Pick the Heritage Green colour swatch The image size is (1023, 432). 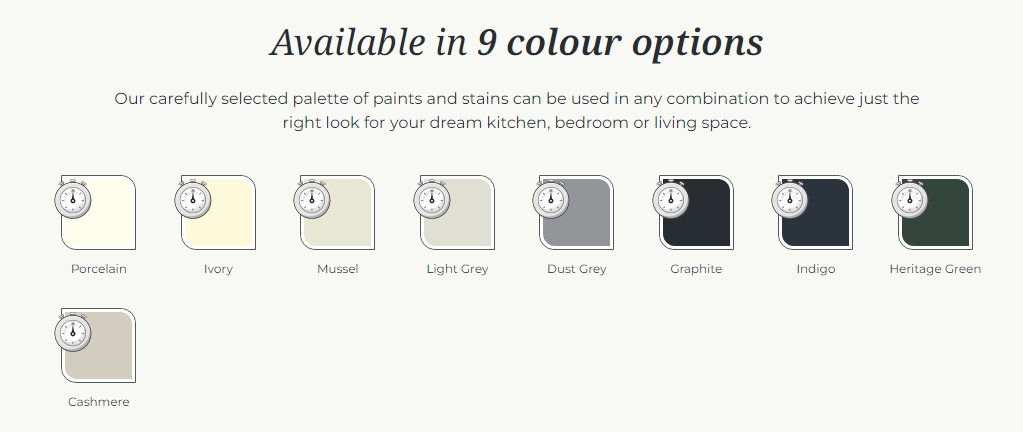[x=936, y=213]
